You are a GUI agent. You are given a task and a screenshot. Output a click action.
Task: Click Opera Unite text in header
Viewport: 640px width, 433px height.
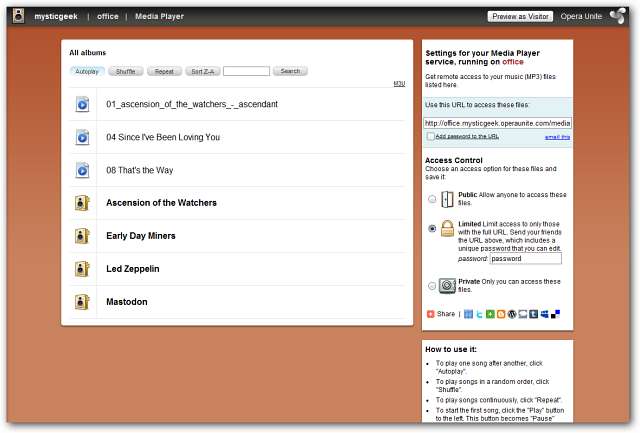point(581,16)
